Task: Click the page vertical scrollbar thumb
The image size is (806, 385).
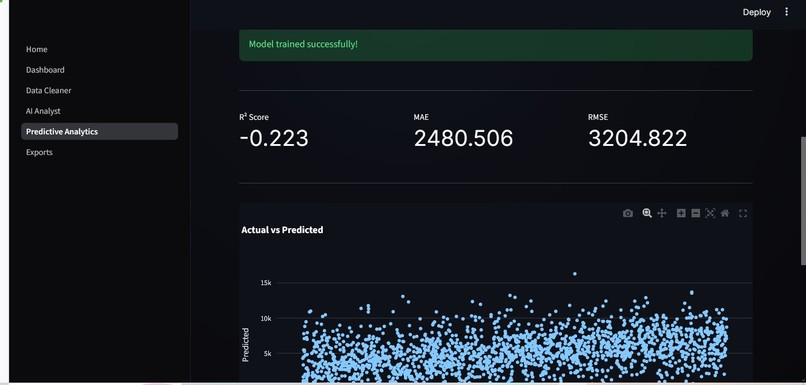Action: coord(803,200)
